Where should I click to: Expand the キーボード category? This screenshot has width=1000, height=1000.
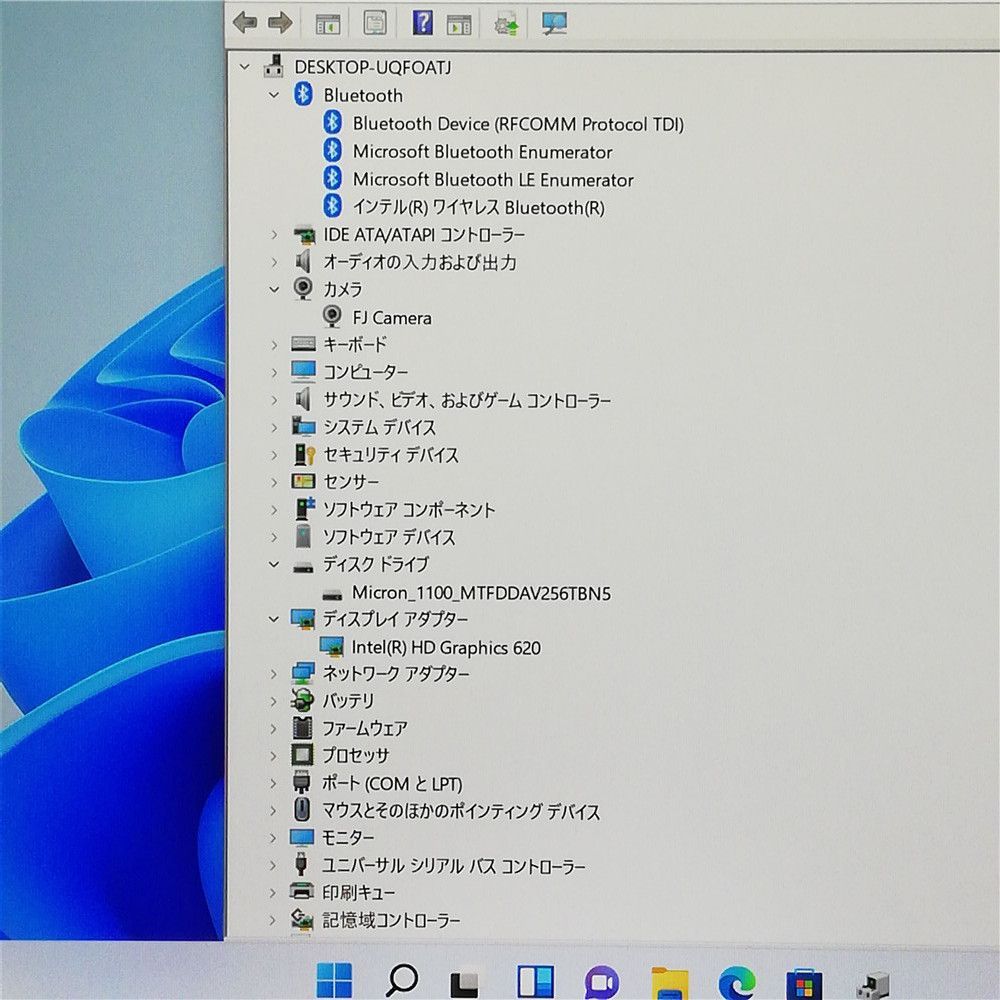click(275, 344)
